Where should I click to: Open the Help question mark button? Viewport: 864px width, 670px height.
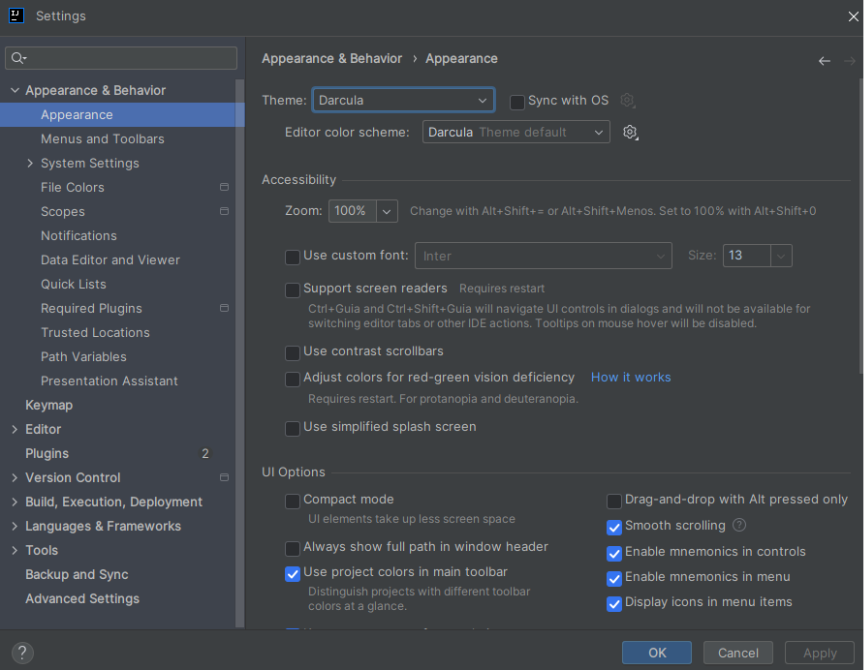[x=22, y=653]
